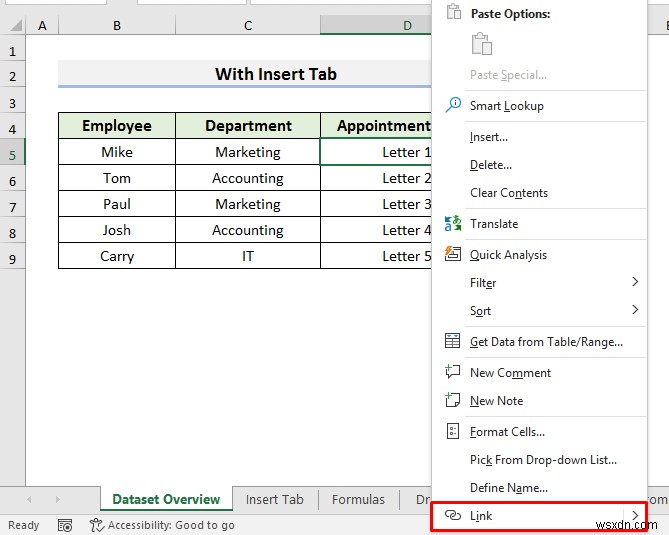
Task: Click the New Comment icon
Action: tap(452, 372)
